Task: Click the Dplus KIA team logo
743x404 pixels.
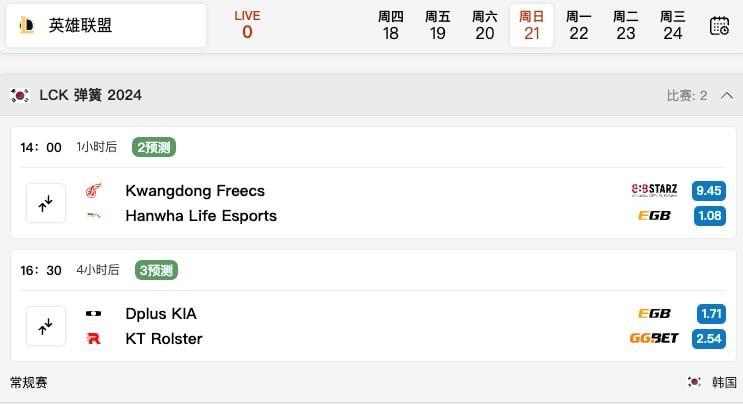Action: (x=94, y=313)
